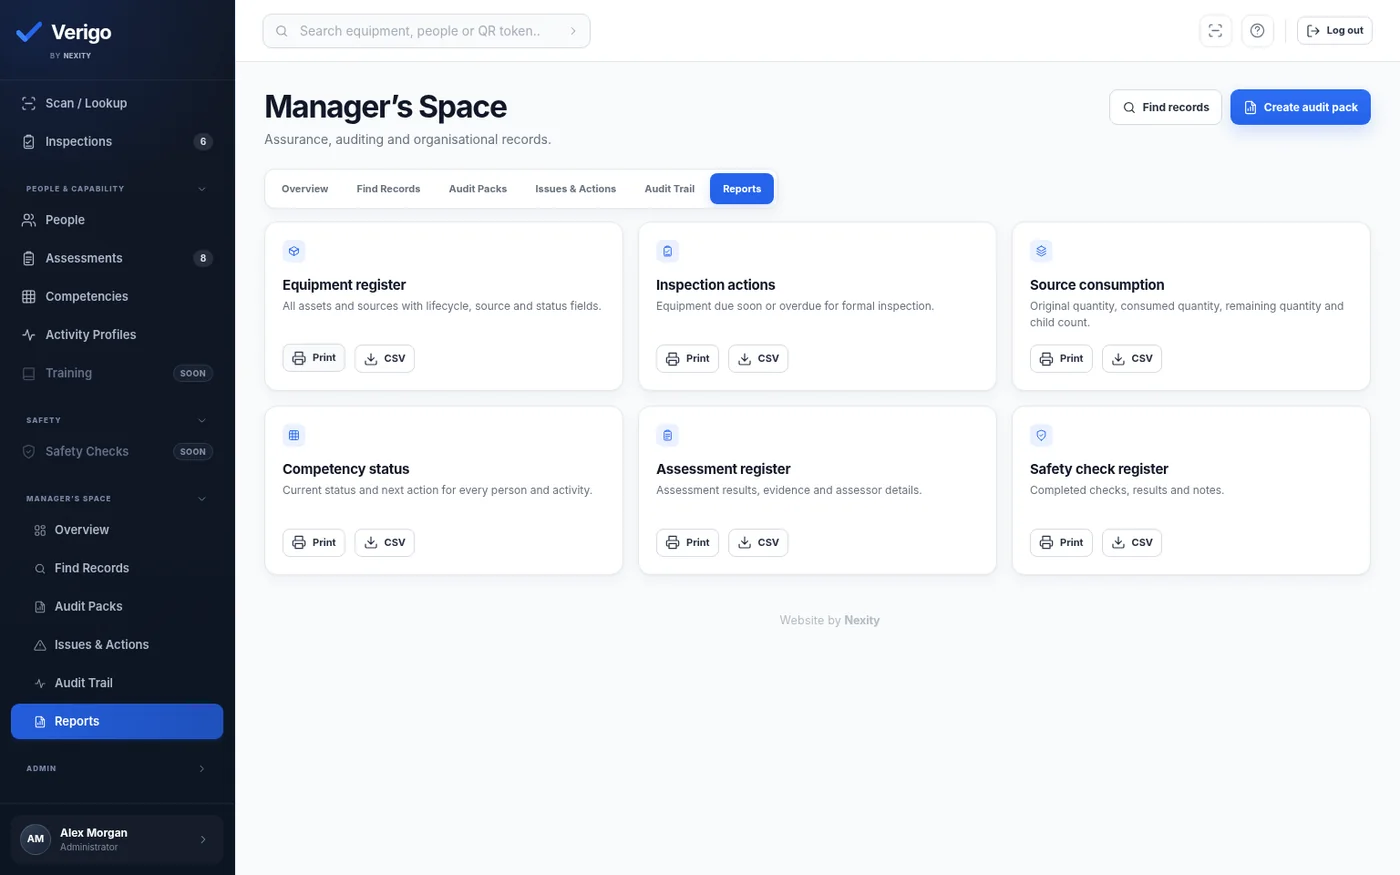Open sidebar Audit Packs item
Viewport: 1400px width, 875px height.
(x=117, y=607)
